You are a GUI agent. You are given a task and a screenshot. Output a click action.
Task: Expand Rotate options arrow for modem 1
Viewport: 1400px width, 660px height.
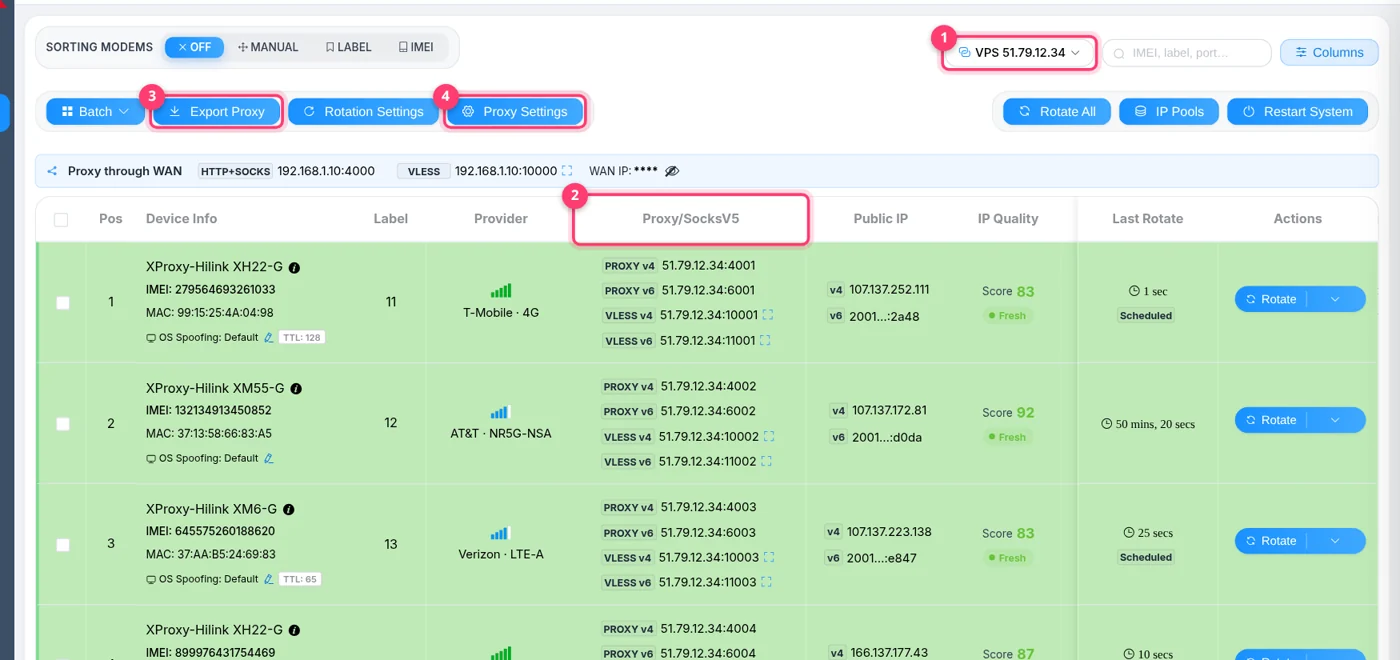pyautogui.click(x=1335, y=299)
